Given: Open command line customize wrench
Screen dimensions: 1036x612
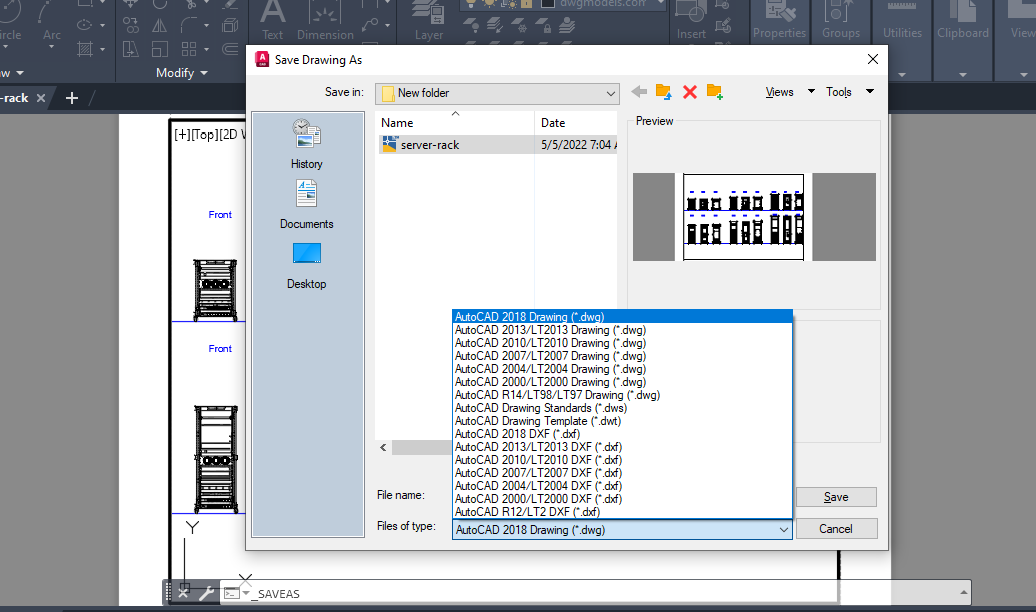Looking at the screenshot, I should coord(206,593).
